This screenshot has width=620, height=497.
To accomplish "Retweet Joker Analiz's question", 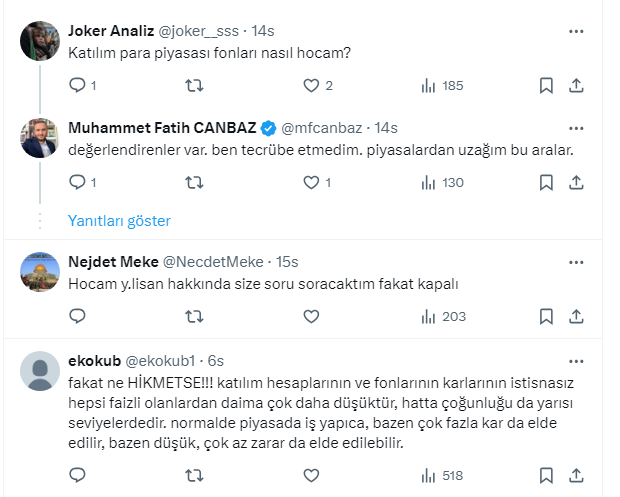I will tap(194, 86).
